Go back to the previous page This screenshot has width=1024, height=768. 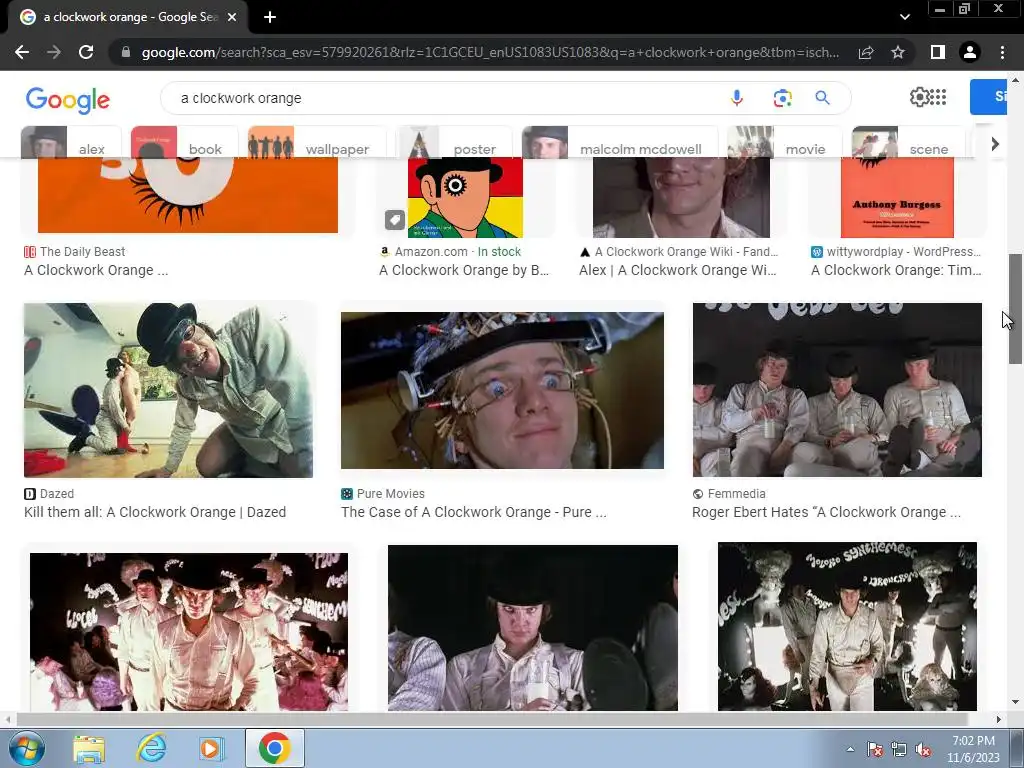click(22, 52)
